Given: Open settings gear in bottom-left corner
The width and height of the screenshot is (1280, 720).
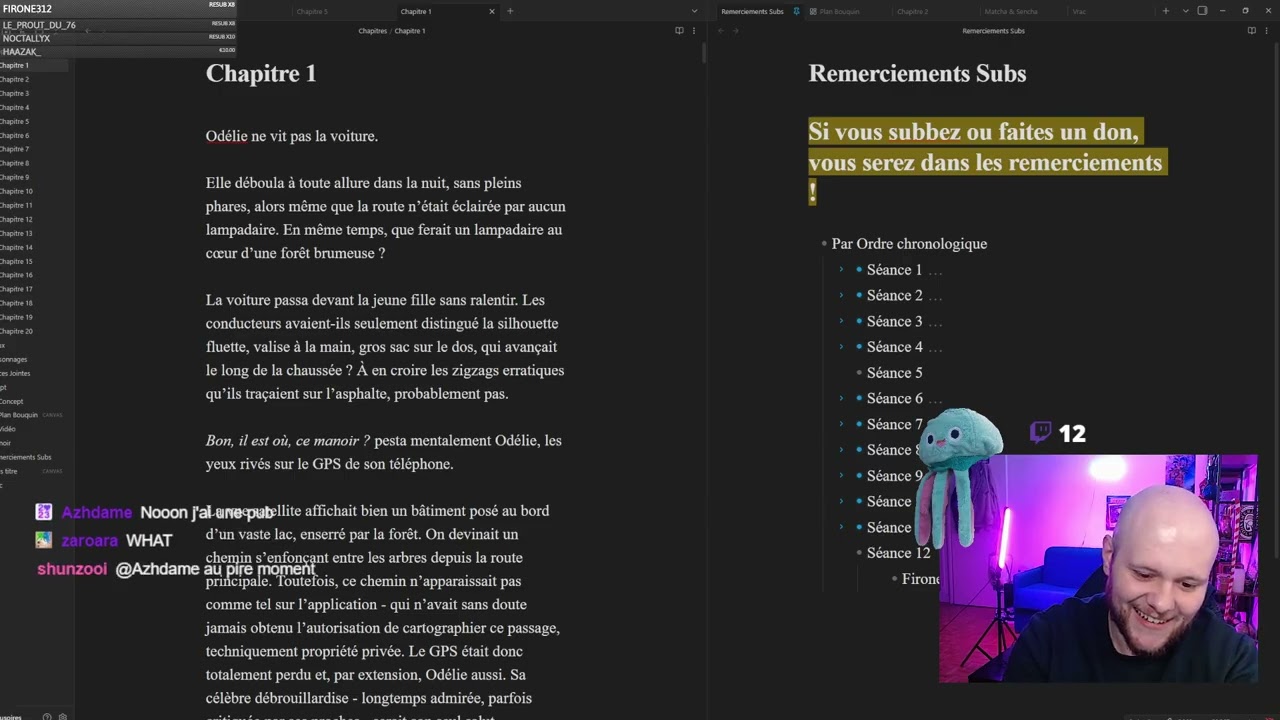Looking at the screenshot, I should click(62, 716).
